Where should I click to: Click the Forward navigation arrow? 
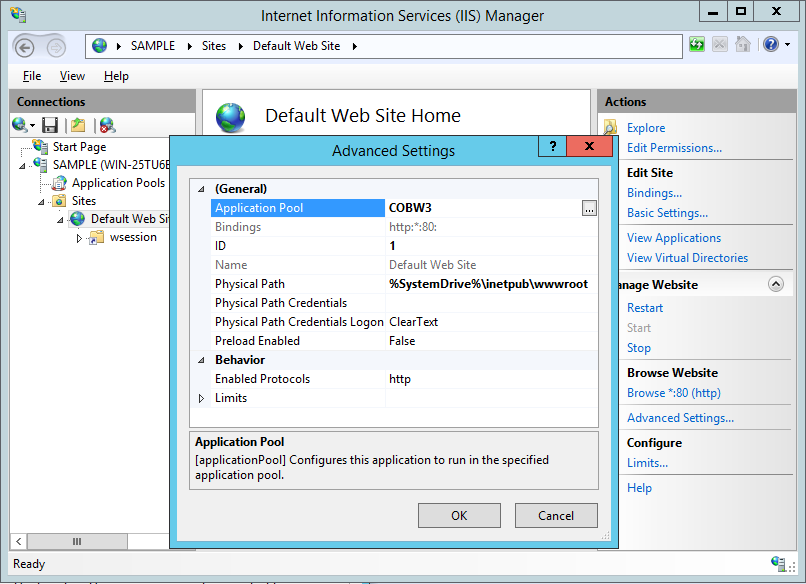[x=56, y=47]
